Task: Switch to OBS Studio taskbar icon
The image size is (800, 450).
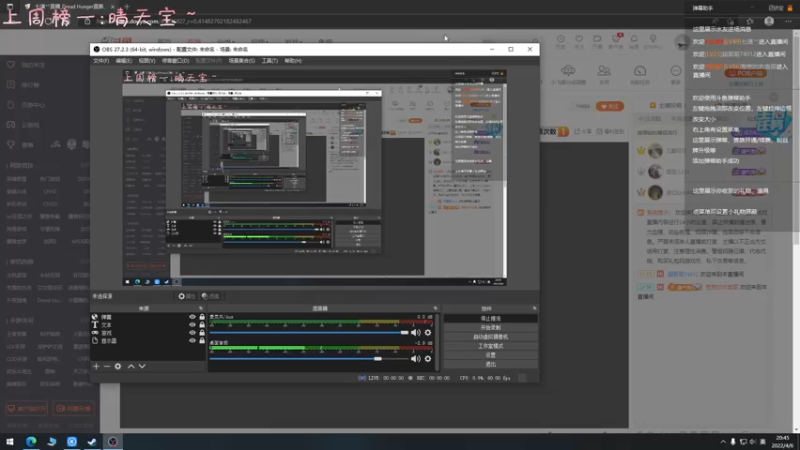Action: click(113, 441)
